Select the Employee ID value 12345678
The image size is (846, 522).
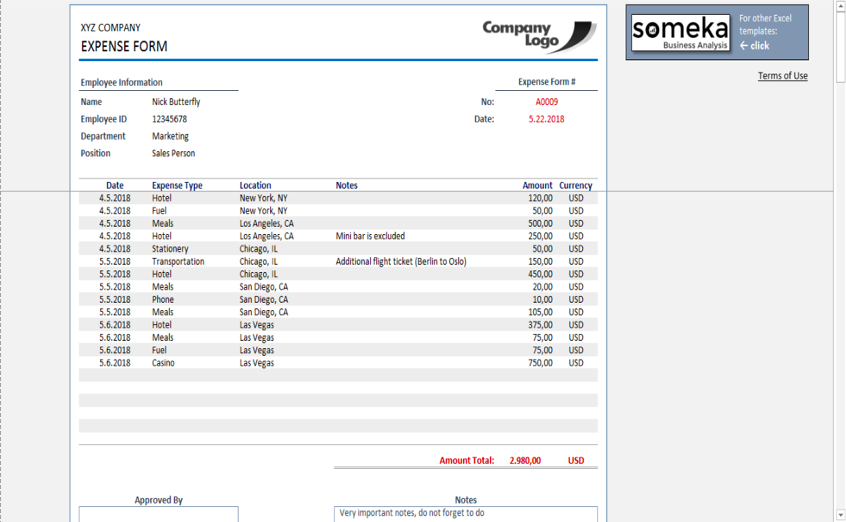click(169, 119)
